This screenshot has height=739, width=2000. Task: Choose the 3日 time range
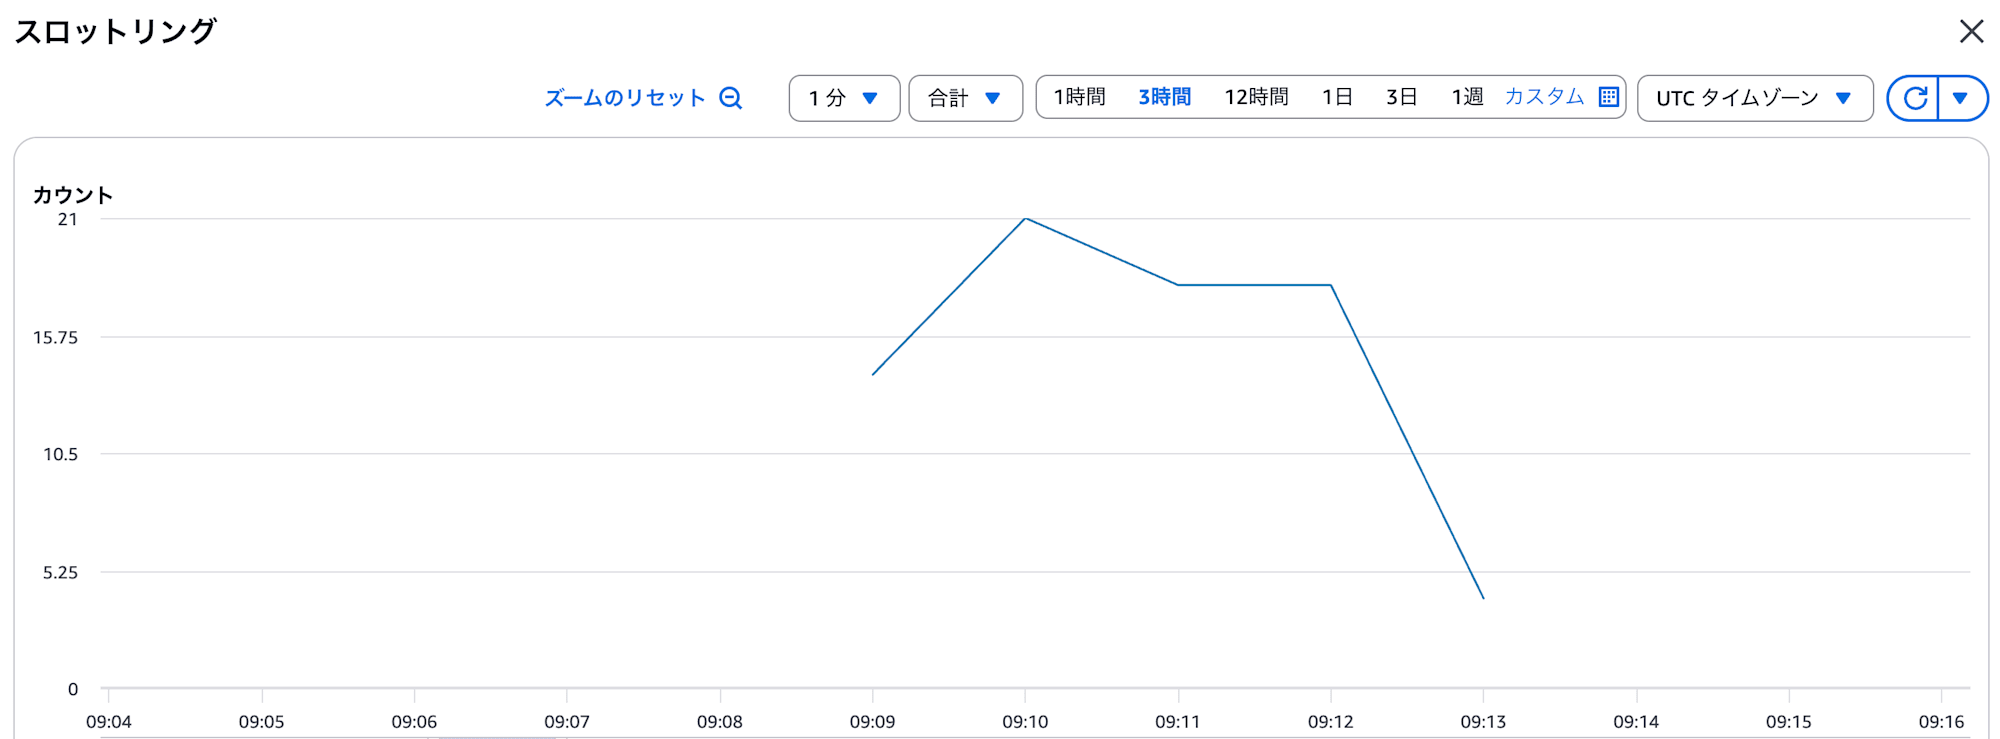(x=1401, y=97)
